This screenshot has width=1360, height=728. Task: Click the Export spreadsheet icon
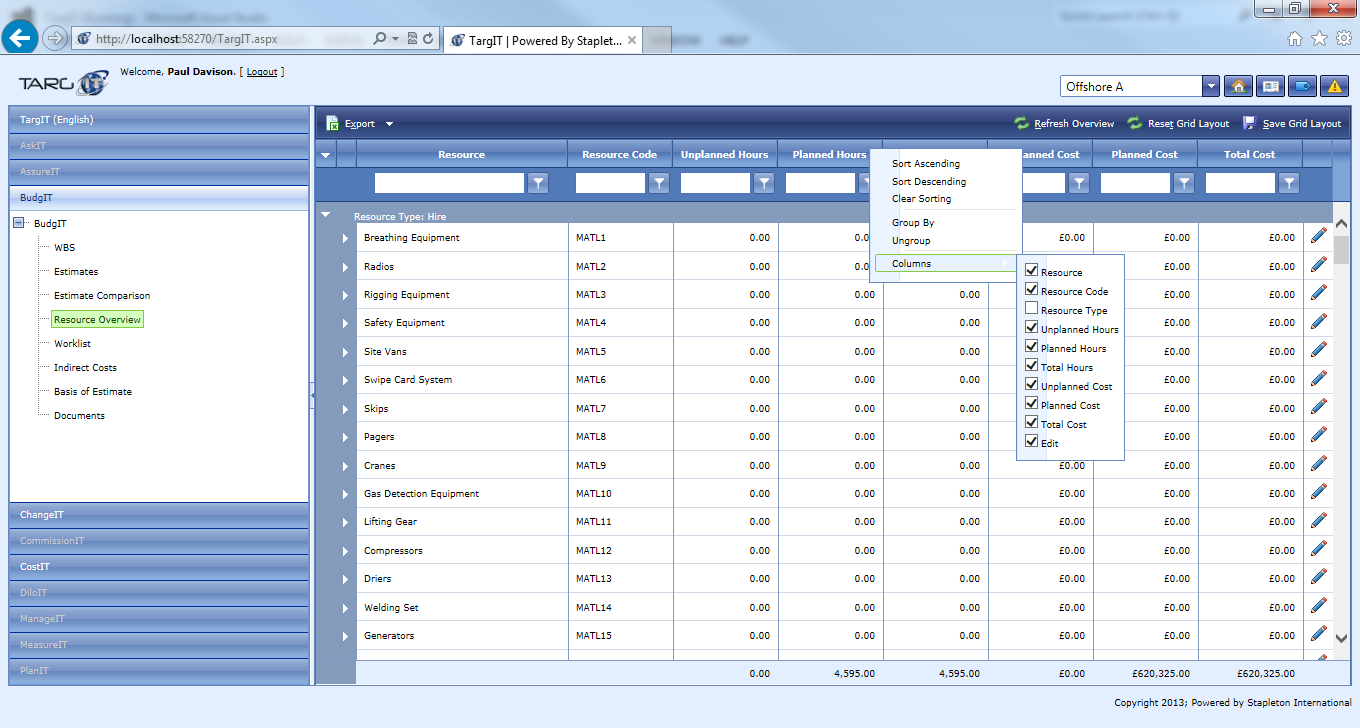click(x=333, y=124)
